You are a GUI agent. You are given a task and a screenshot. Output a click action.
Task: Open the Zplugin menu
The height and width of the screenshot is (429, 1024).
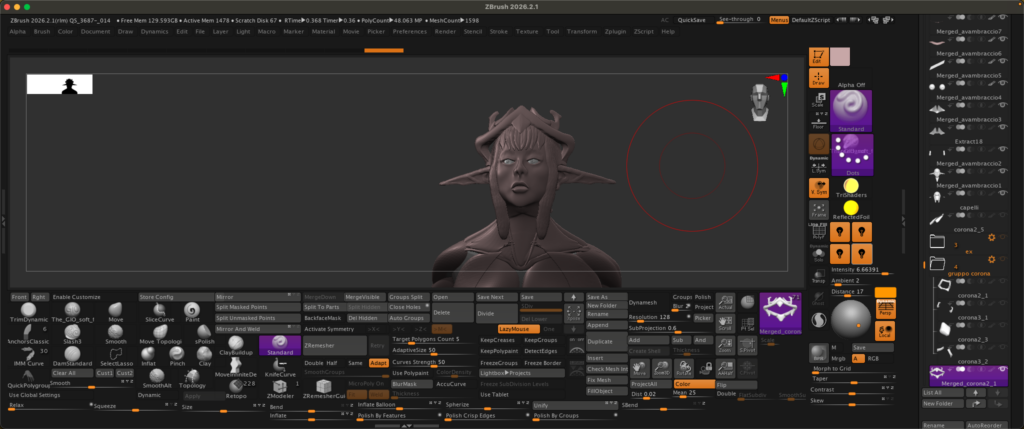click(615, 31)
